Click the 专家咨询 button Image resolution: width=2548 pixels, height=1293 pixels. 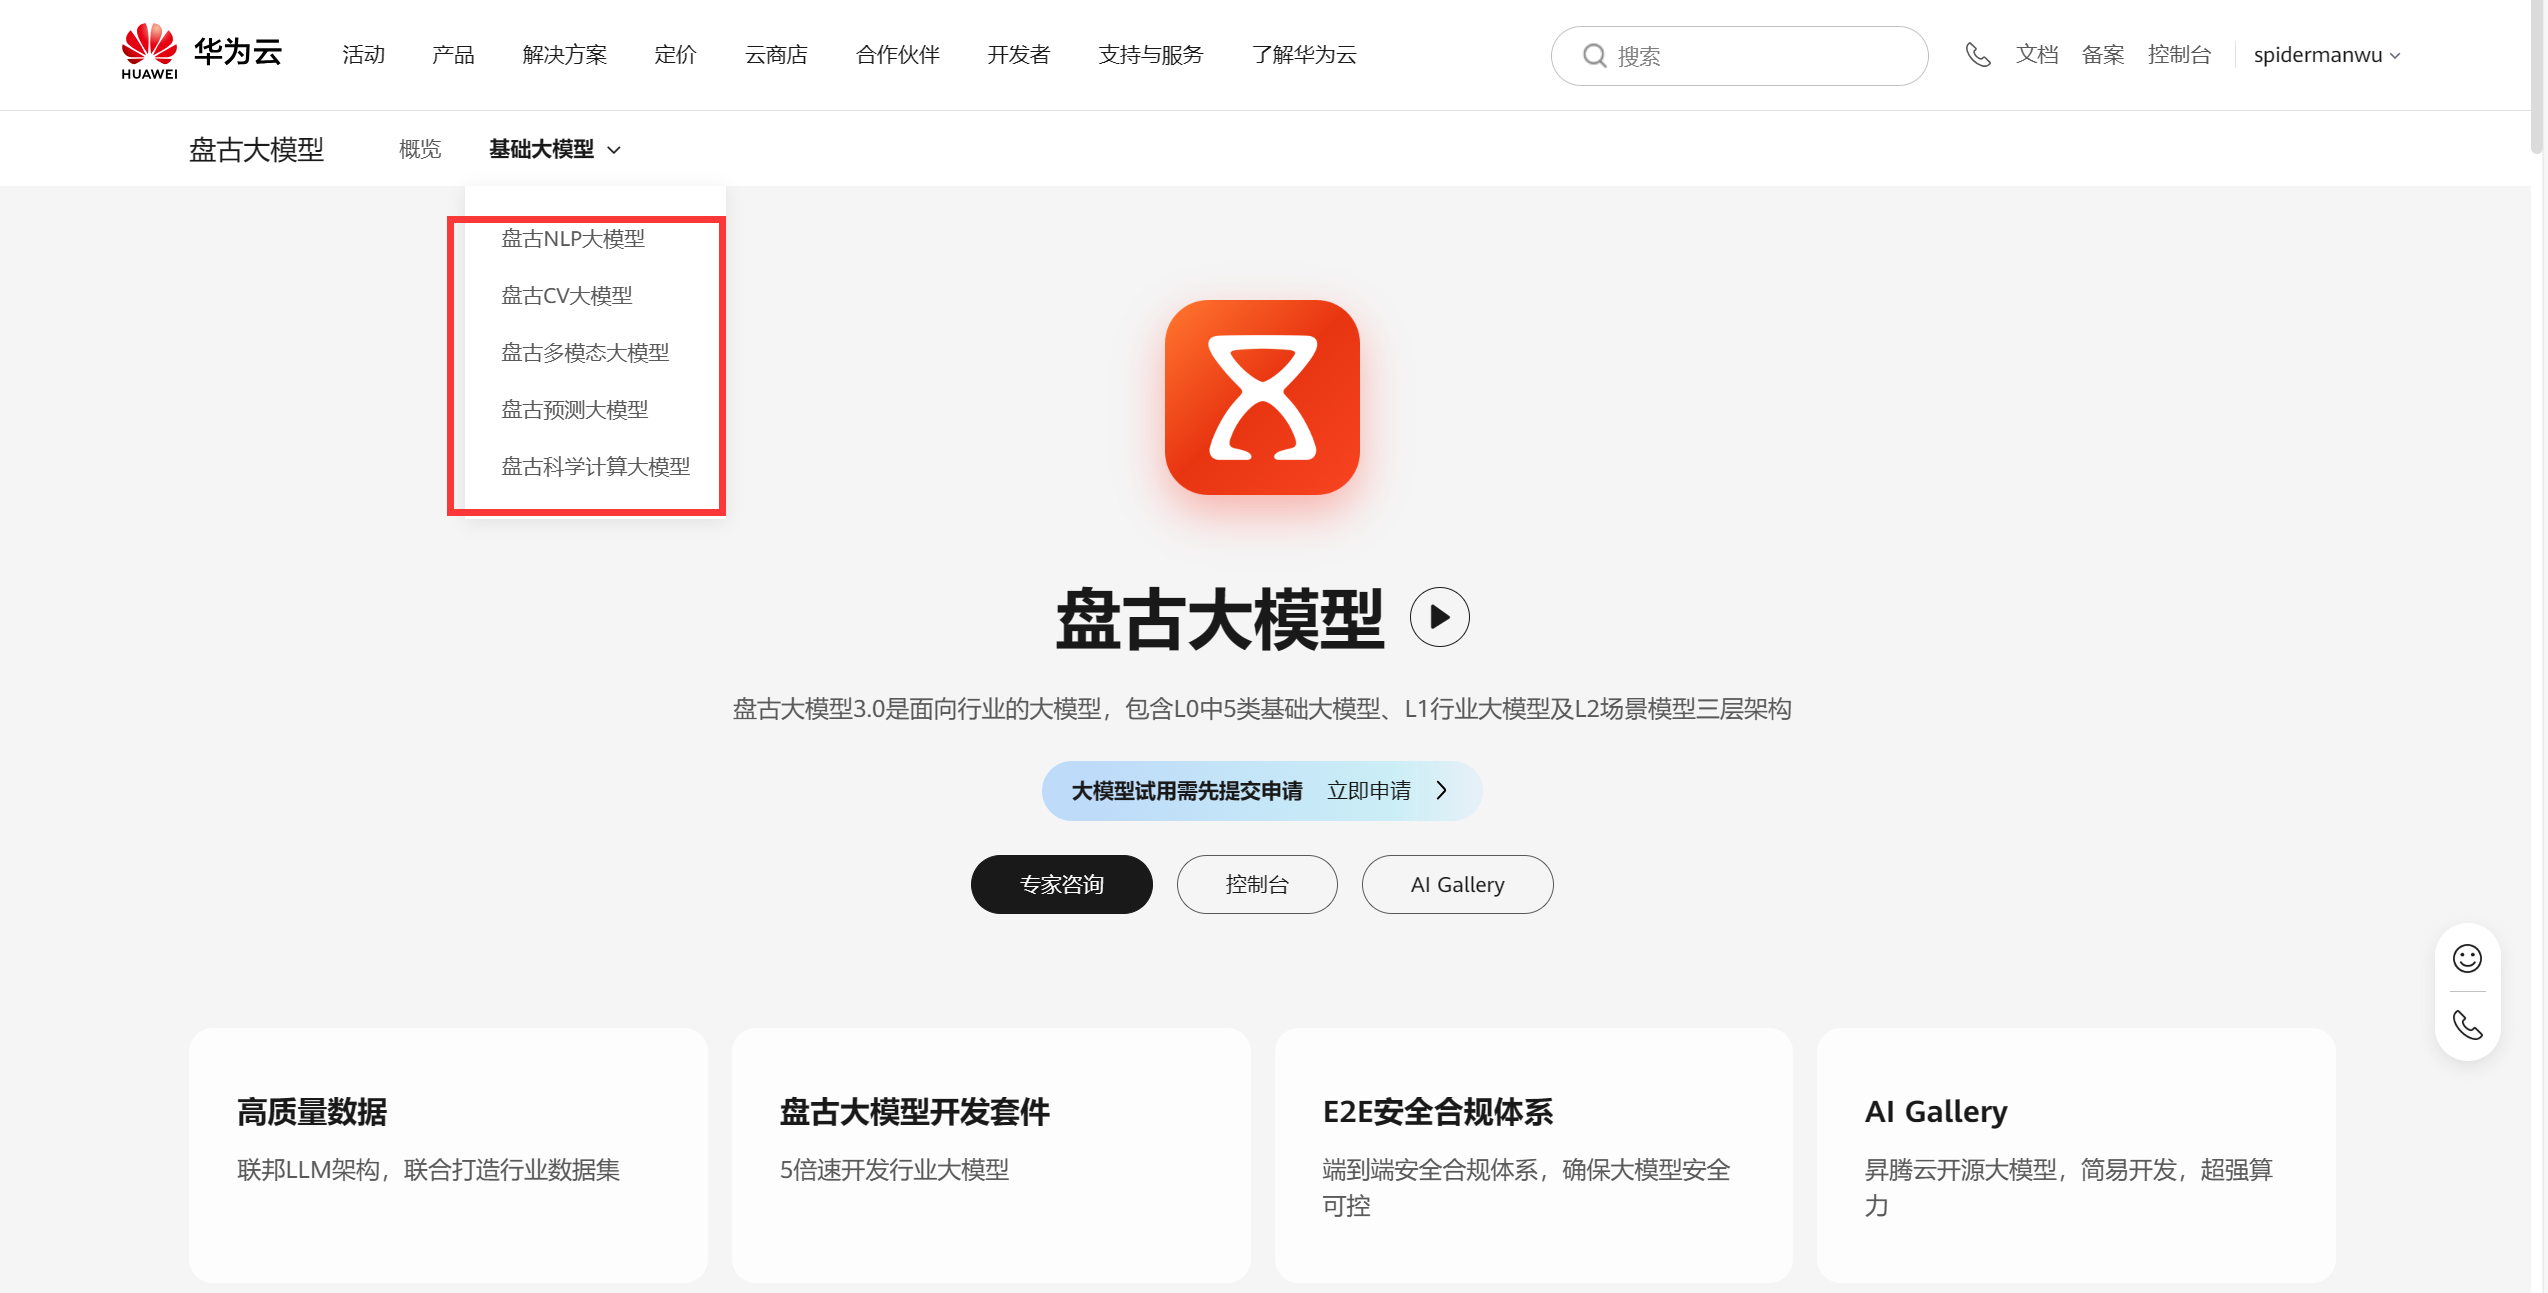(1061, 884)
